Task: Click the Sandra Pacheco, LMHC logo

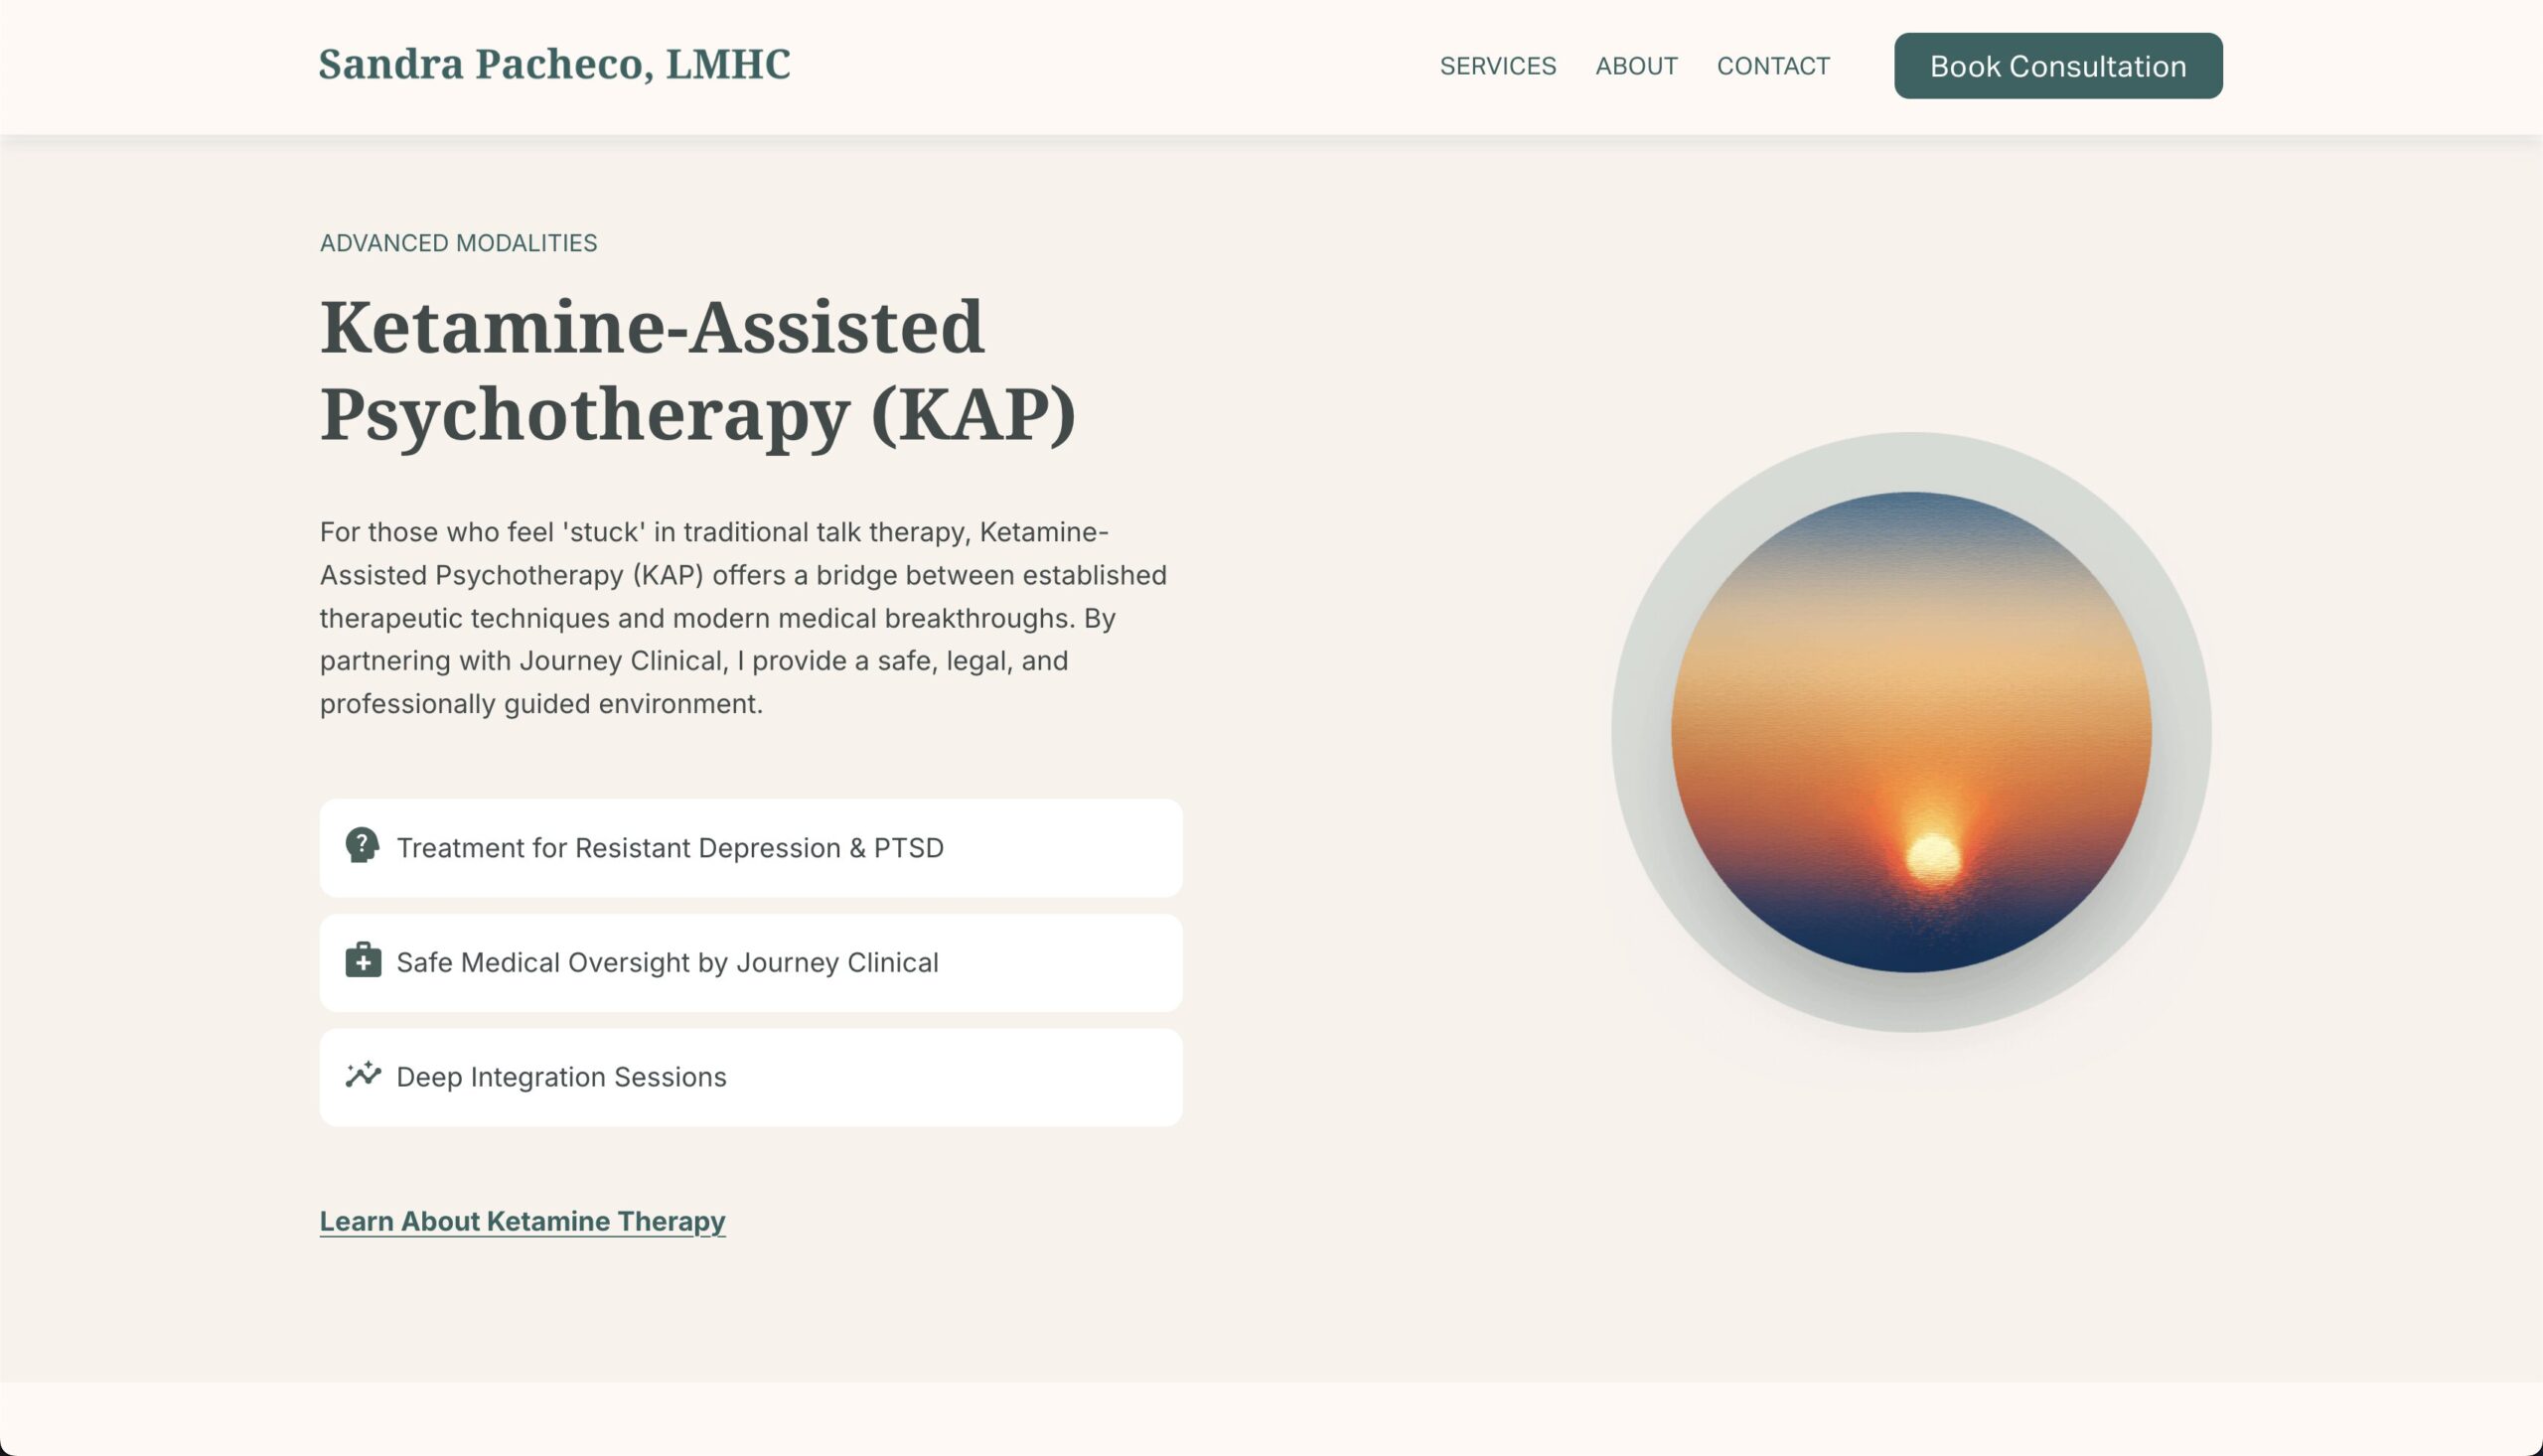Action: point(554,64)
